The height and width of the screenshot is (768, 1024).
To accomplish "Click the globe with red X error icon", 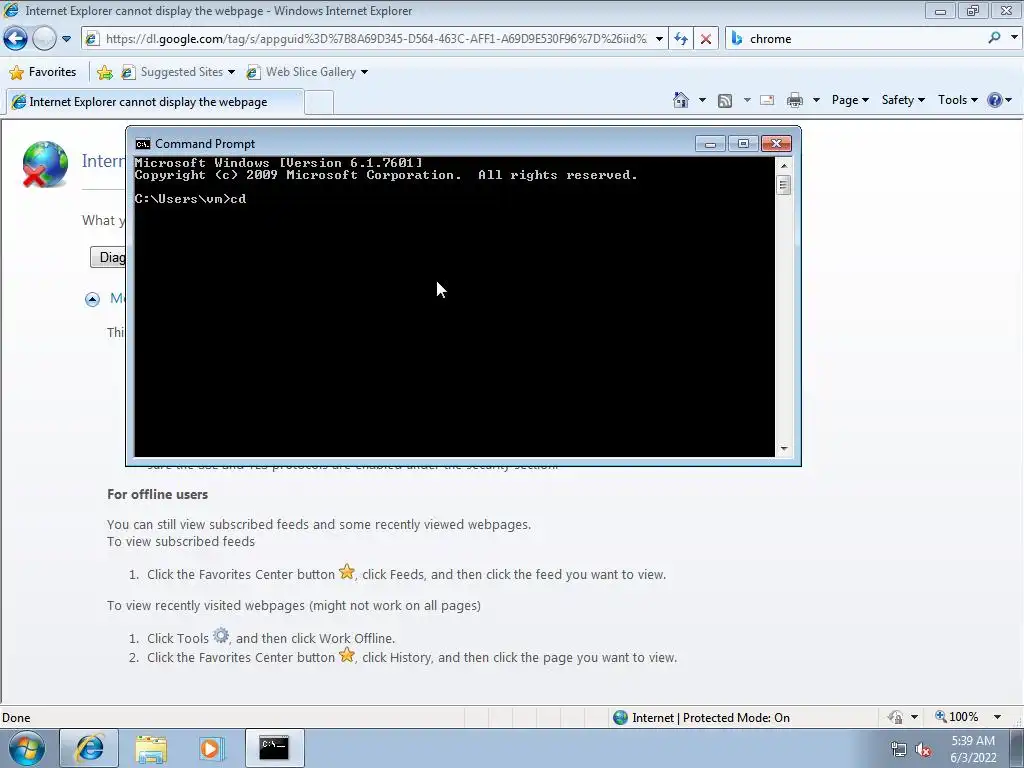I will pos(44,165).
